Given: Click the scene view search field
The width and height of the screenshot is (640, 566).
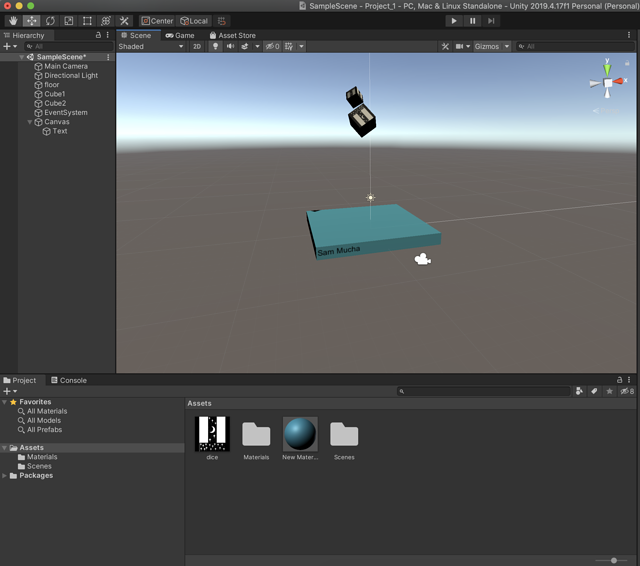Looking at the screenshot, I should pos(575,47).
